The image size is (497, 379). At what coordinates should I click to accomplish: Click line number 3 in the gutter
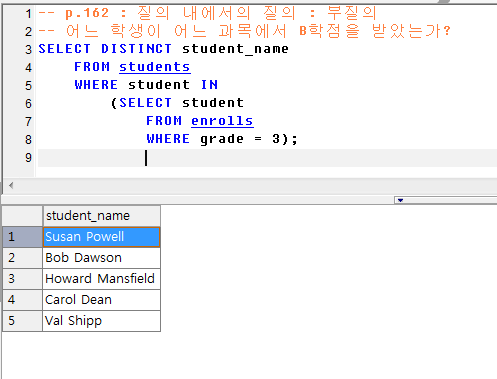tap(28, 50)
